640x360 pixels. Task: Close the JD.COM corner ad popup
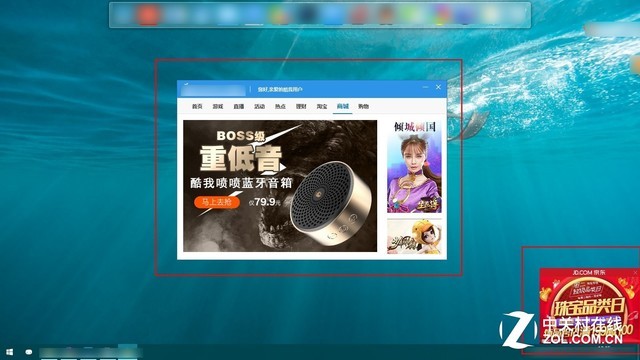636,272
